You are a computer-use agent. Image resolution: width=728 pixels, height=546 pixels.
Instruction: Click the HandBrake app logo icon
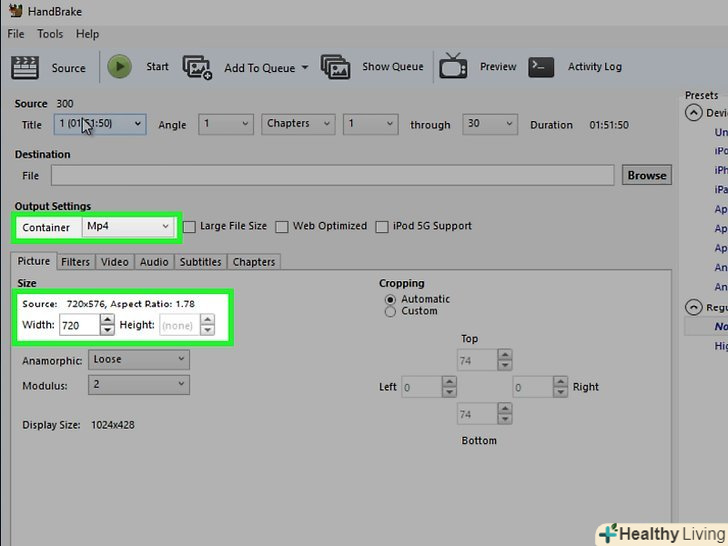coord(15,10)
